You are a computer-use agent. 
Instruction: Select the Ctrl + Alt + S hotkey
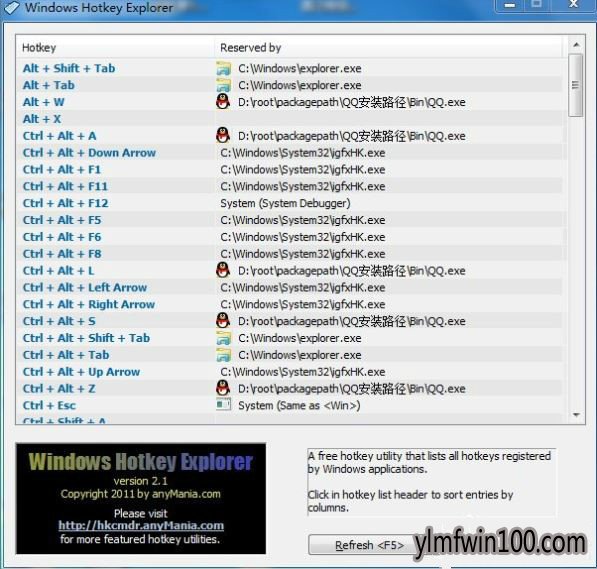[59, 321]
